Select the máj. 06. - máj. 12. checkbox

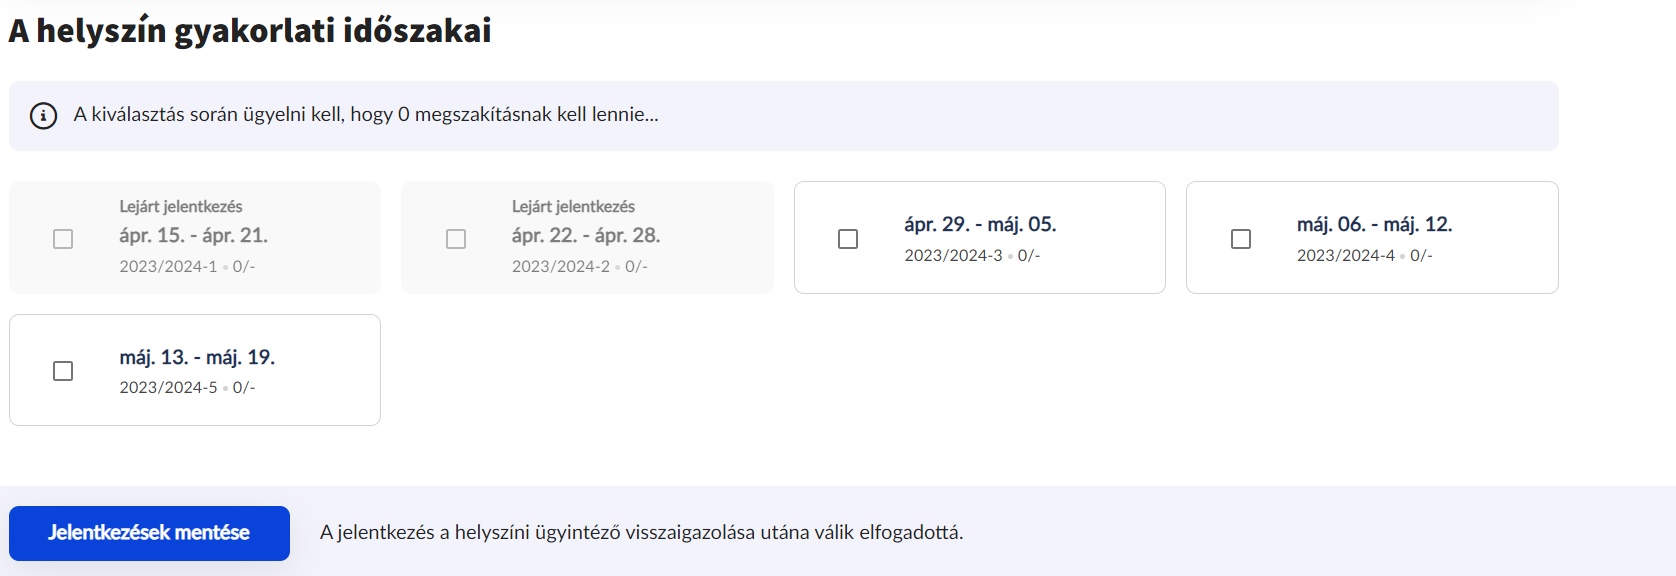(1241, 239)
